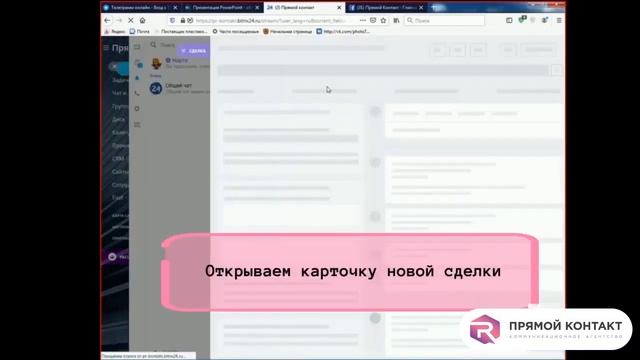Open page actions three-dots menu in address bar
The width and height of the screenshot is (640, 360).
click(x=363, y=20)
